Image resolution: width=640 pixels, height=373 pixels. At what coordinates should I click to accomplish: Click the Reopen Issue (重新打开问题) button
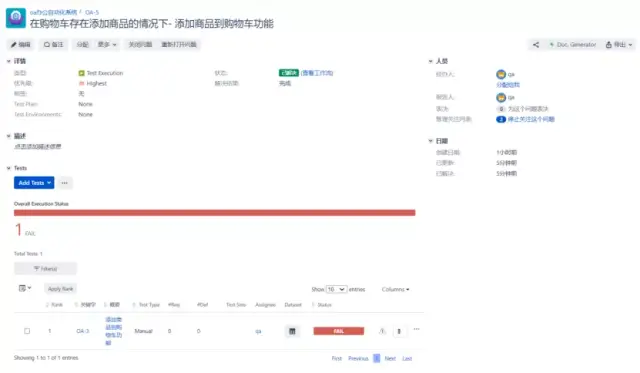tap(179, 44)
